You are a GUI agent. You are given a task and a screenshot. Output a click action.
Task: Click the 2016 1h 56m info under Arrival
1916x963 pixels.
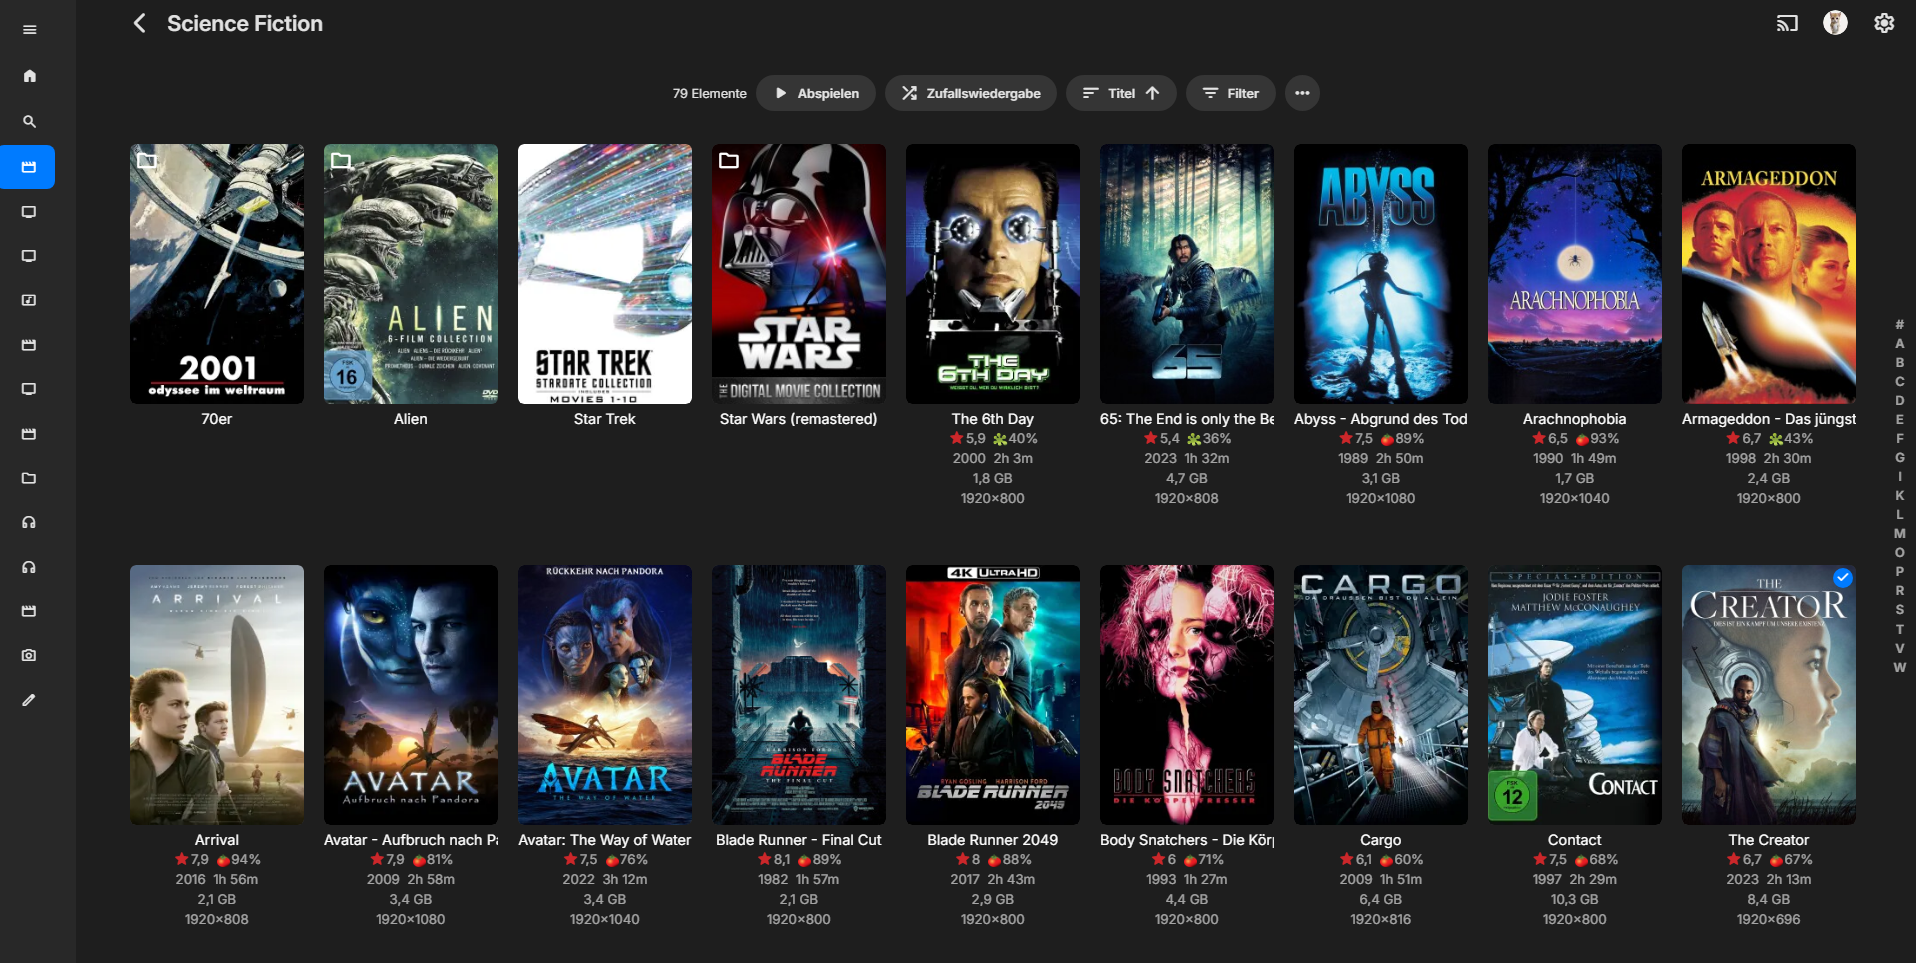tap(217, 879)
